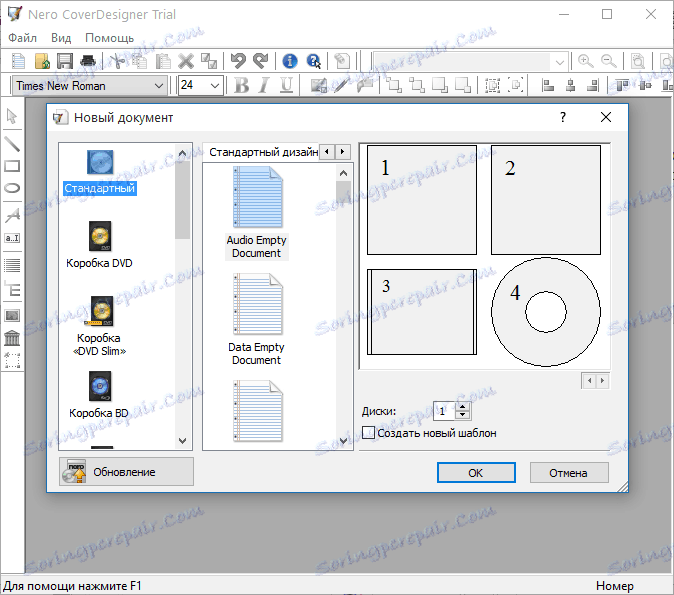Select the Rectangle drawing tool

[12, 166]
